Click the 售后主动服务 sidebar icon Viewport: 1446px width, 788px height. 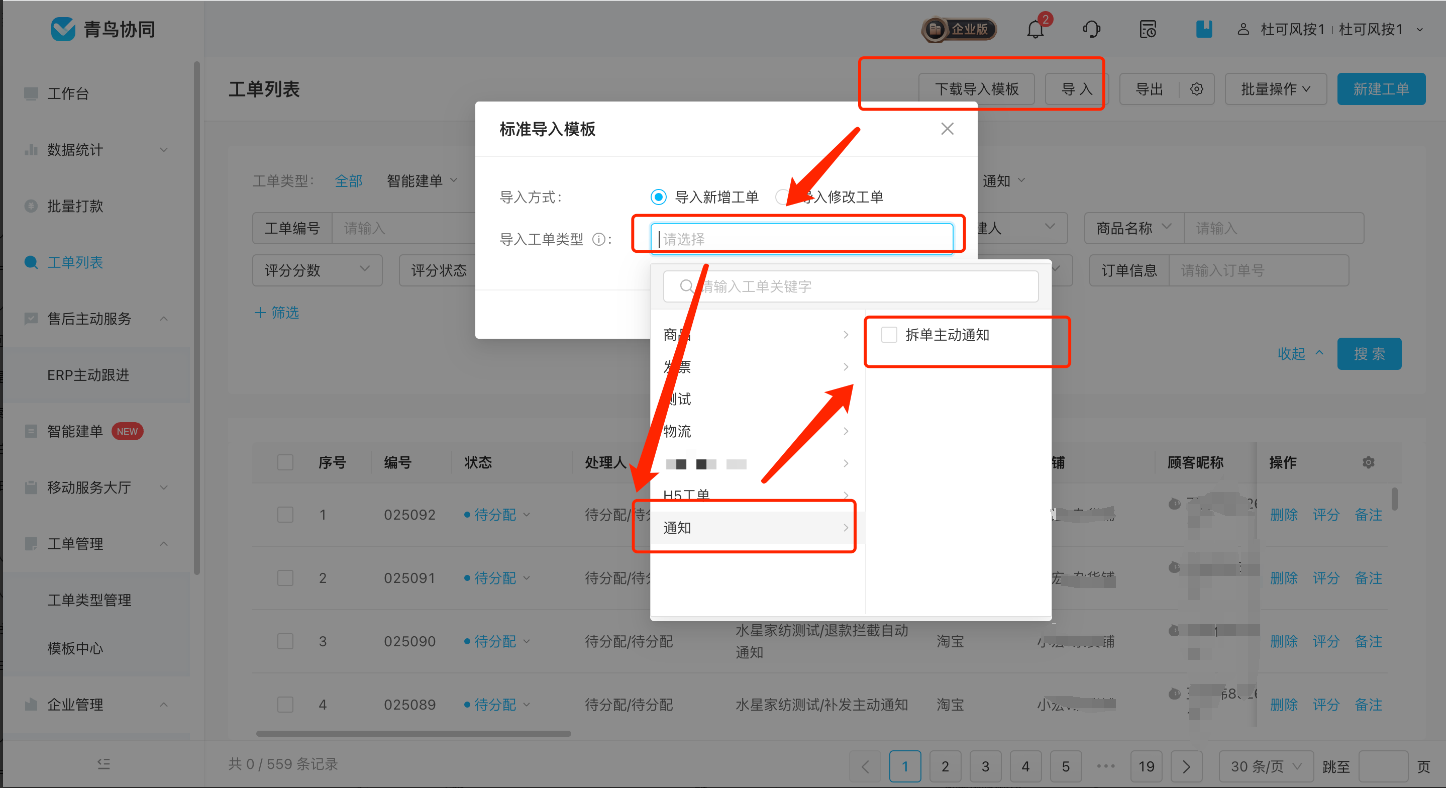(31, 318)
